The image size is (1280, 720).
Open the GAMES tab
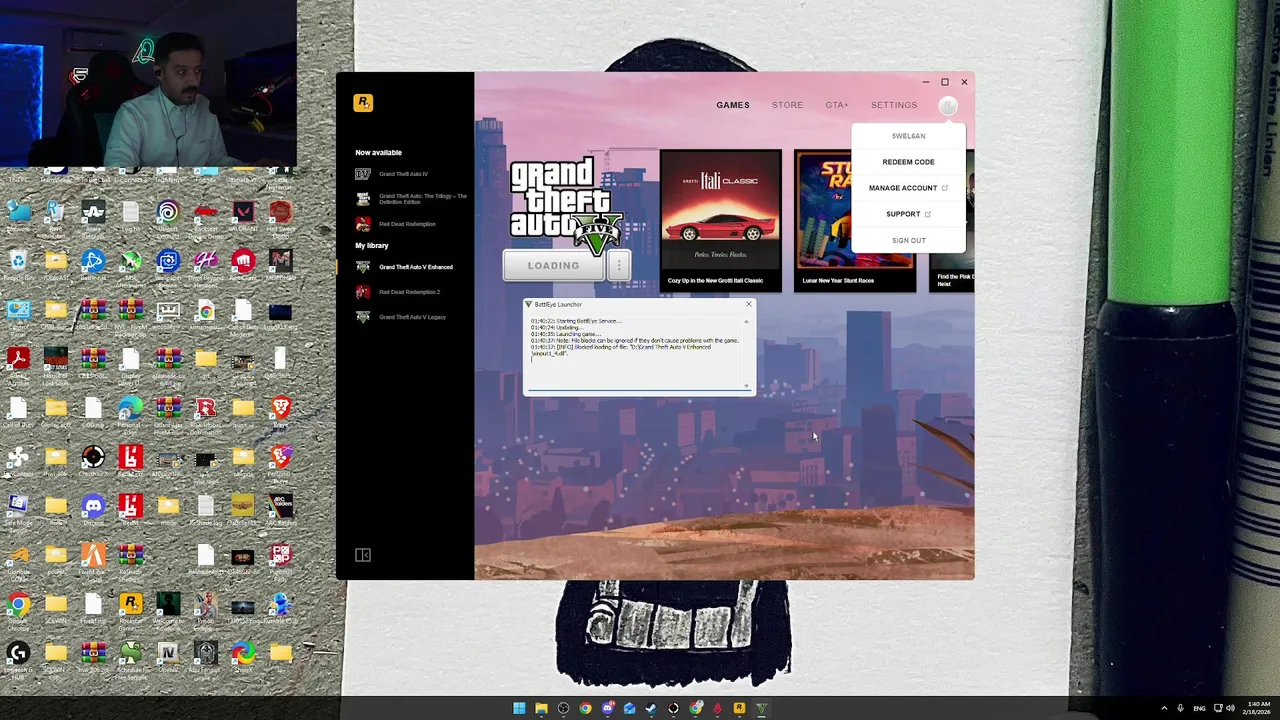click(732, 105)
